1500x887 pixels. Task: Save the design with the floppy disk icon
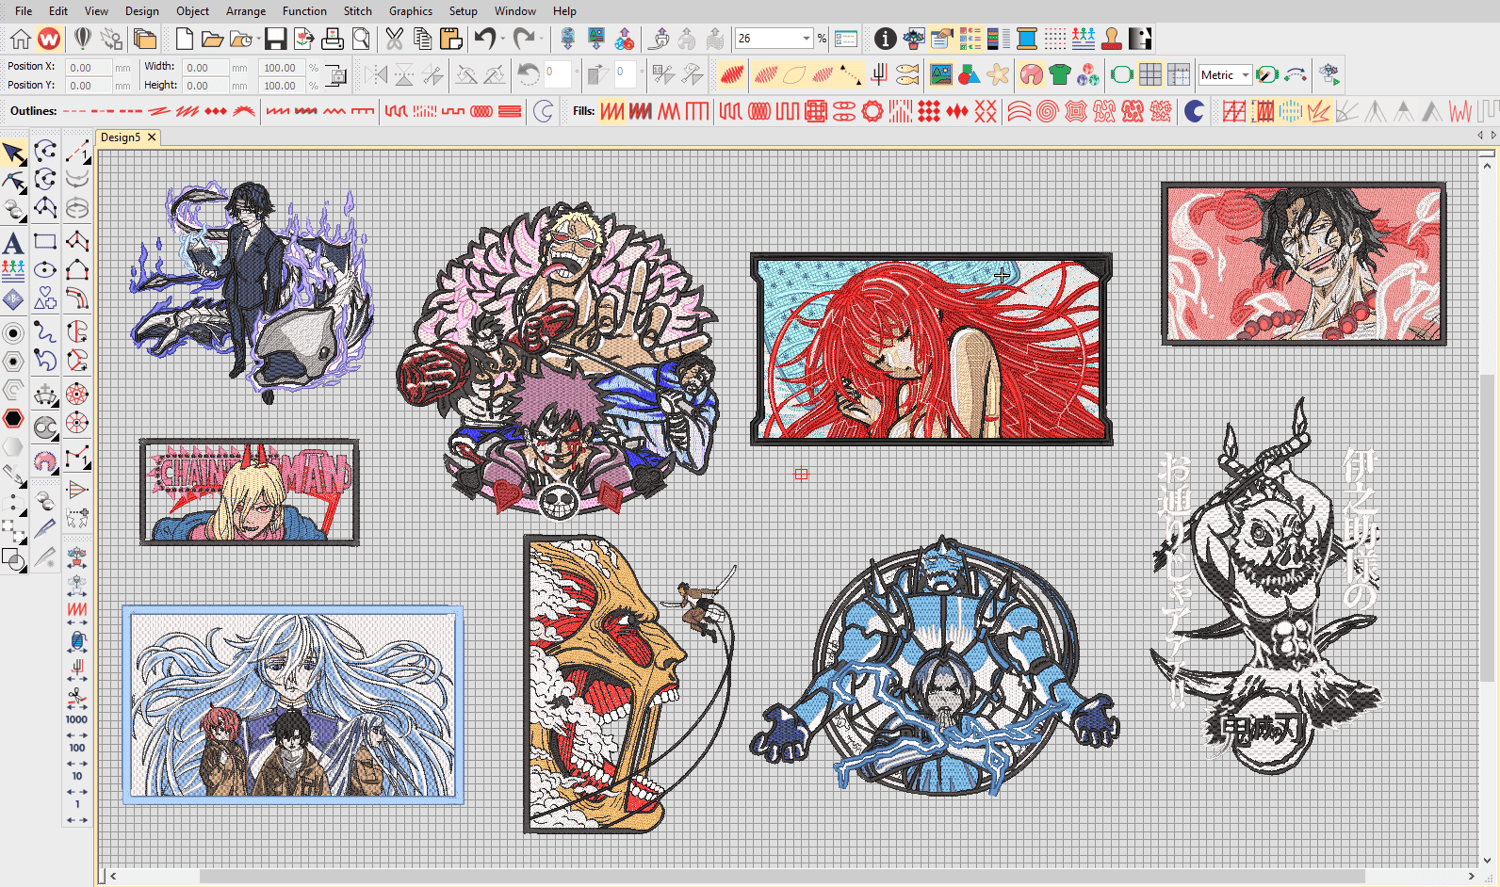coord(275,39)
